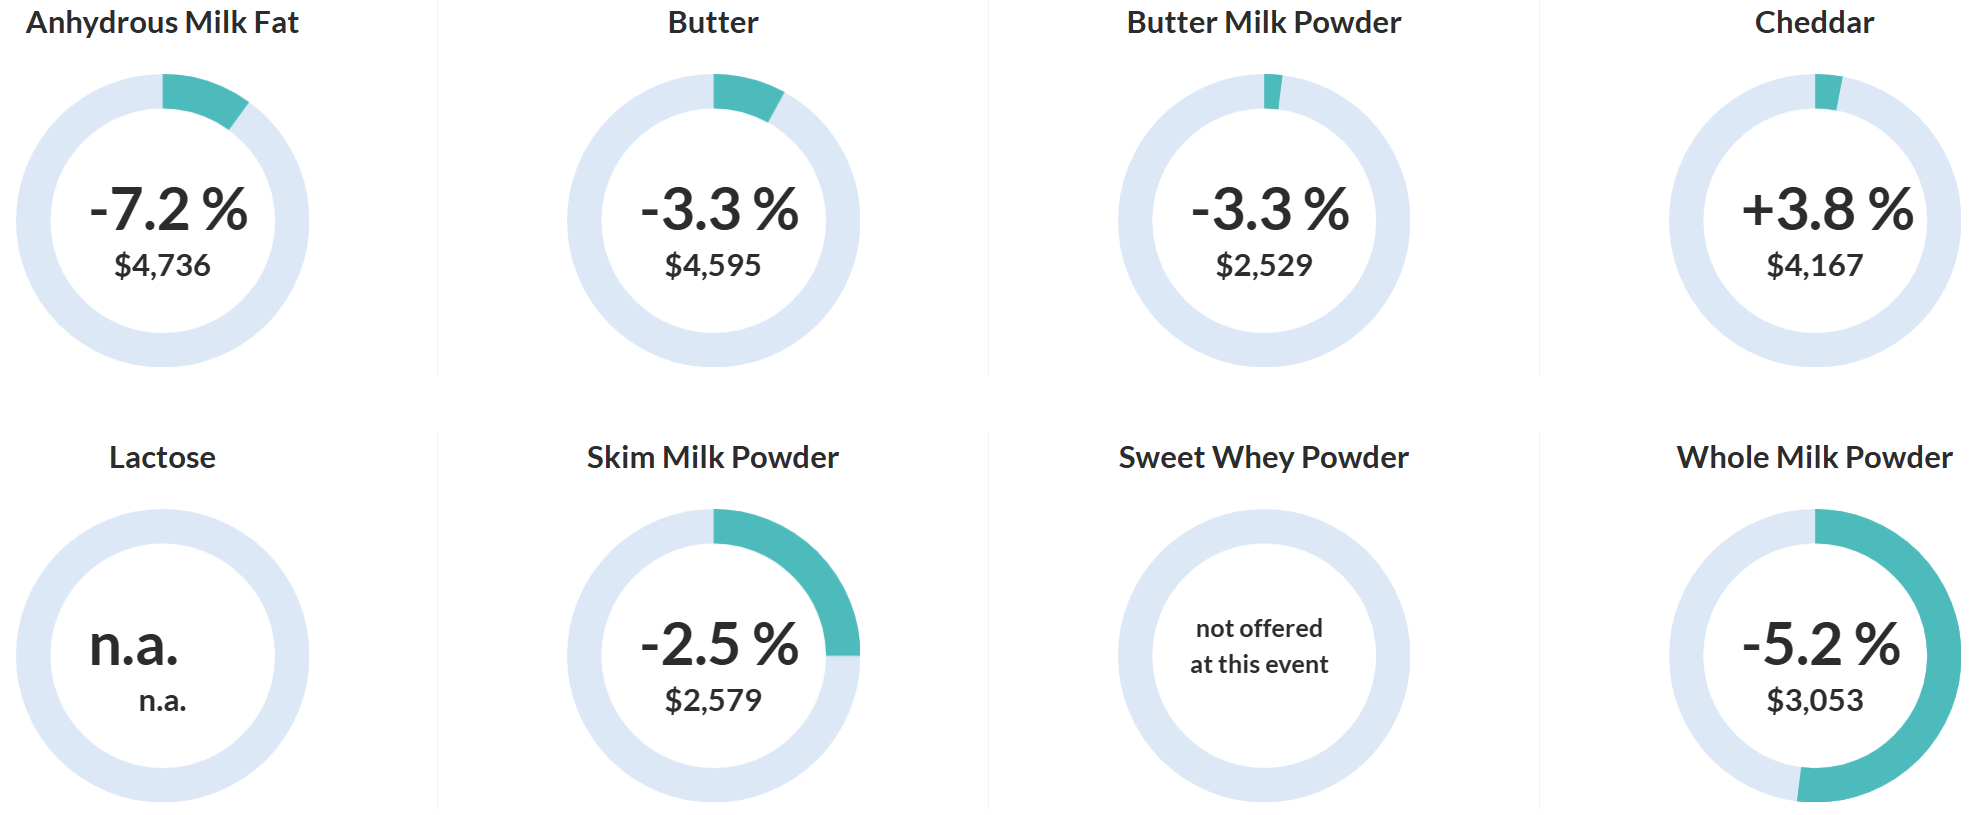
Task: Select Cheddar's +3.8 % change figure
Action: (1827, 209)
